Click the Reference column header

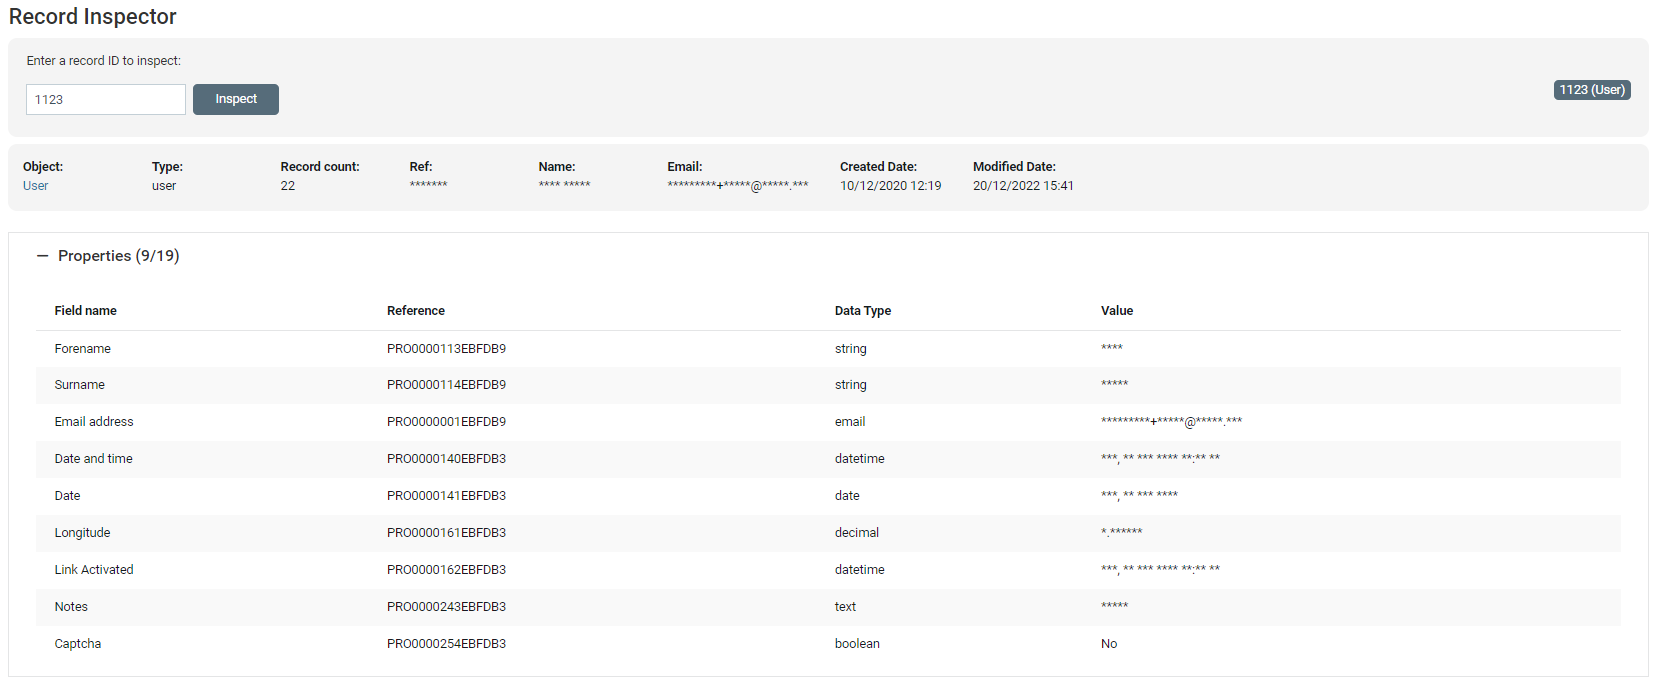(x=415, y=311)
